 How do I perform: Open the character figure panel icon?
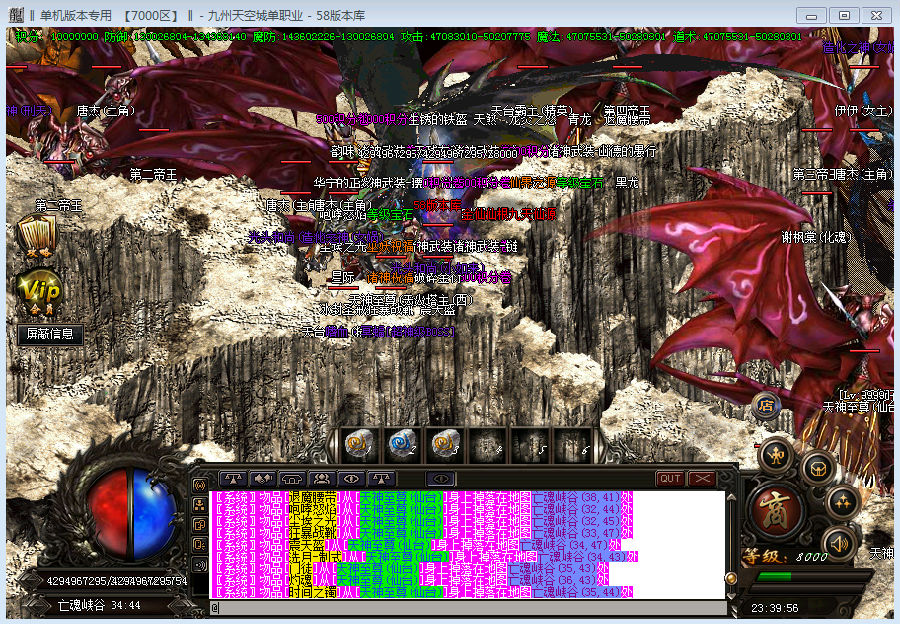pyautogui.click(x=776, y=456)
